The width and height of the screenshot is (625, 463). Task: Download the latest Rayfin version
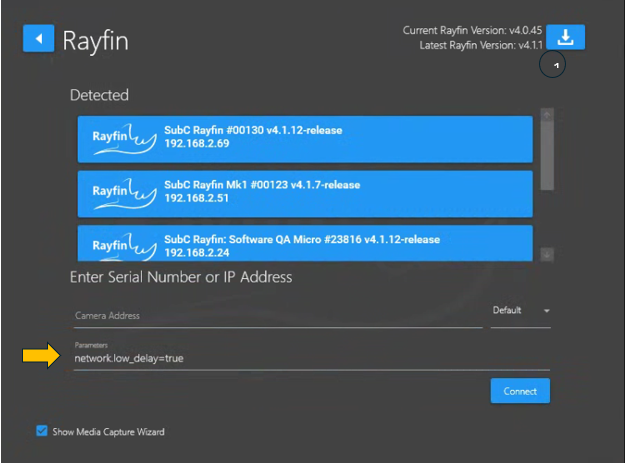coord(565,37)
